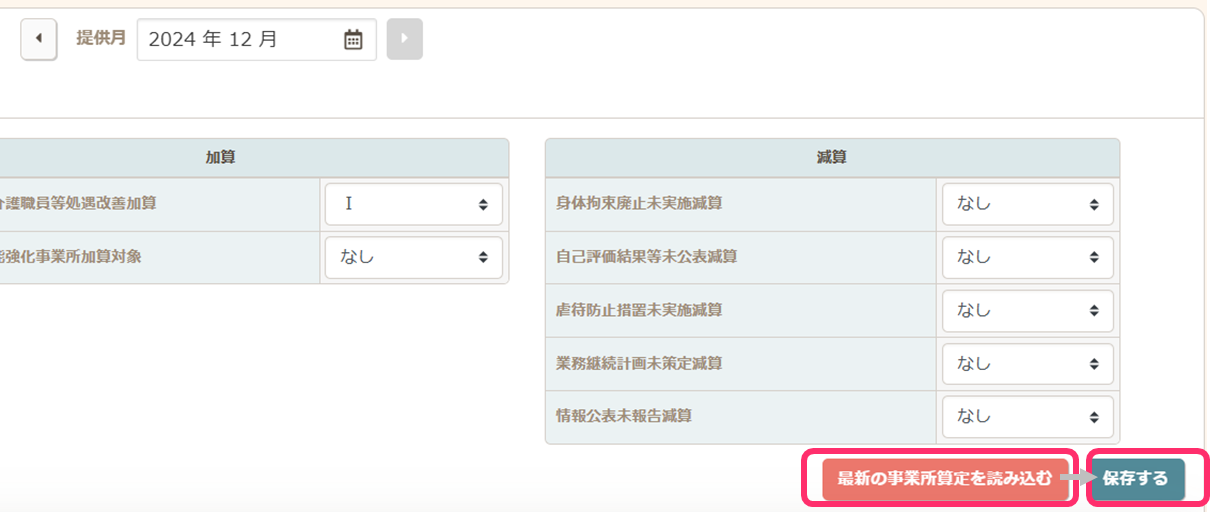The image size is (1210, 512).
Task: Expand the 自己評価結果等未公表減算 dropdown
Action: [1027, 257]
